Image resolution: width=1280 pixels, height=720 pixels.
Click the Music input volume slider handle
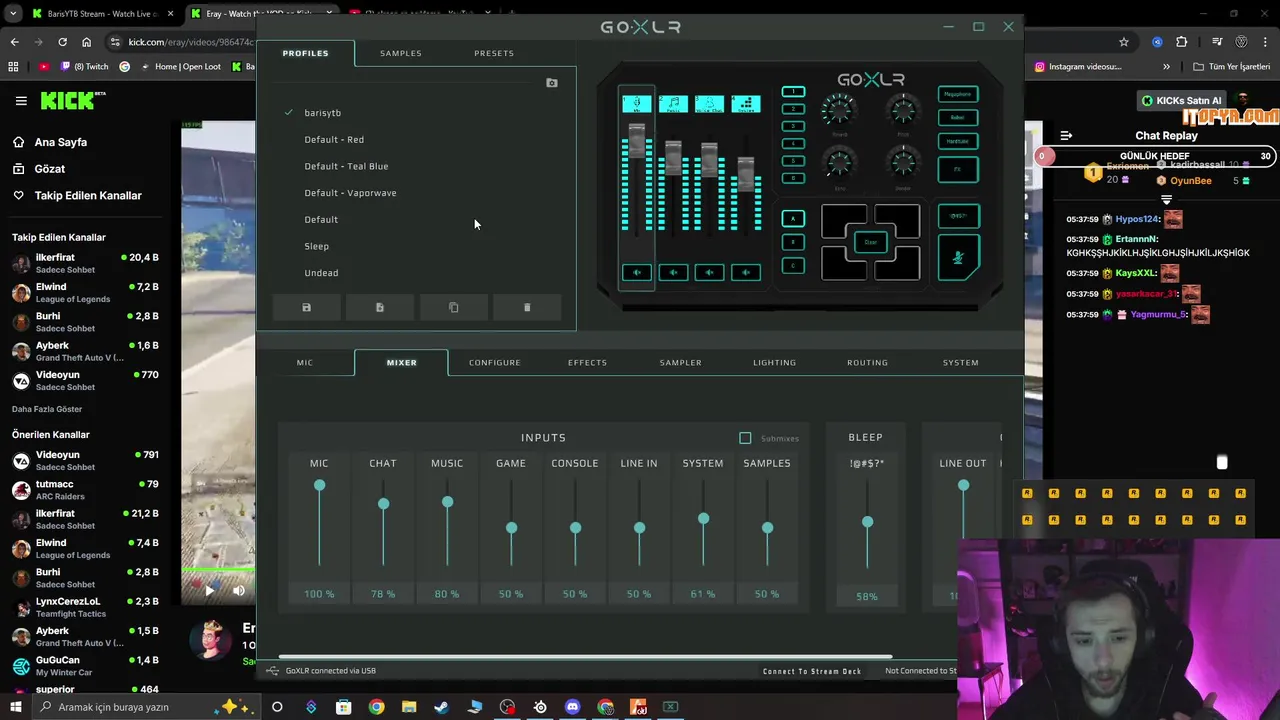[448, 502]
